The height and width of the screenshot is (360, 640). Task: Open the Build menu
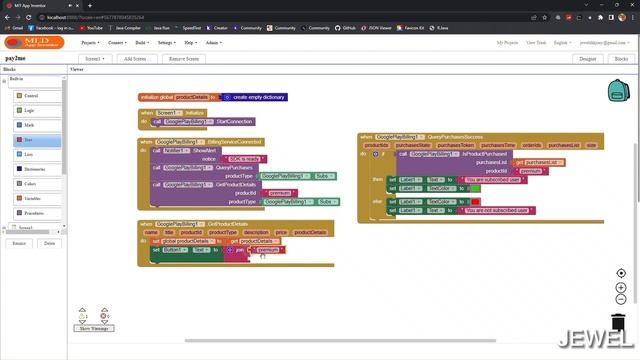pos(142,42)
